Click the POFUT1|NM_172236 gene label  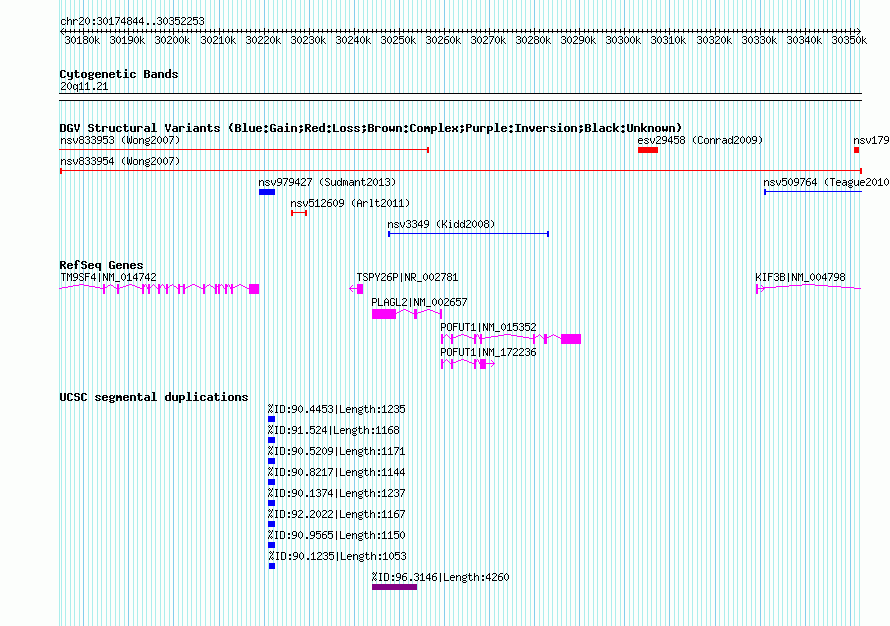pyautogui.click(x=488, y=352)
